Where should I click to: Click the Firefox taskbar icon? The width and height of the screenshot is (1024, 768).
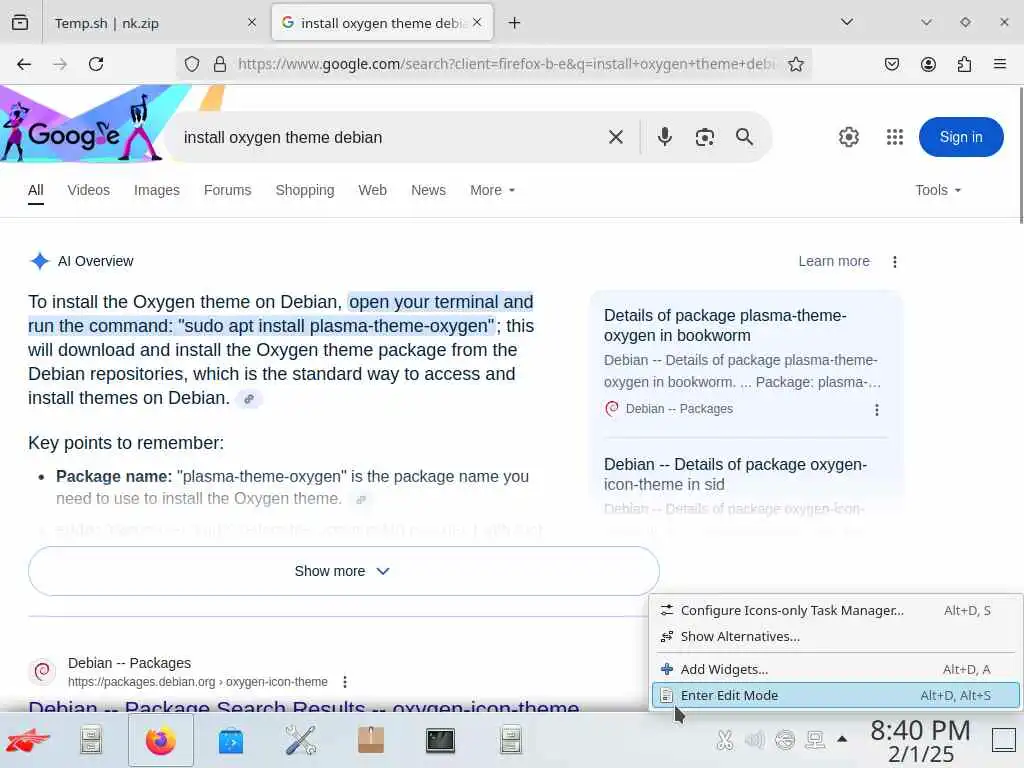161,741
